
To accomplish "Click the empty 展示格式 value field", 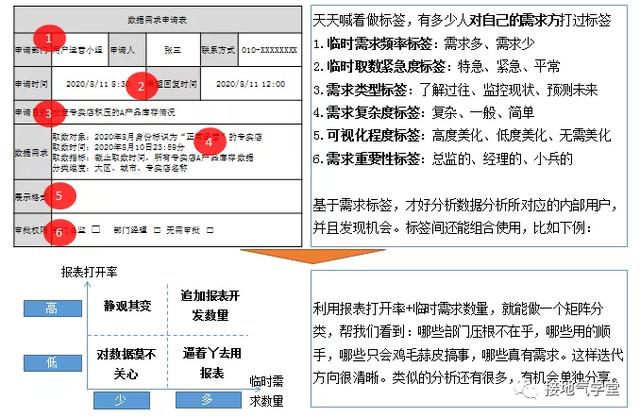I will (x=176, y=196).
